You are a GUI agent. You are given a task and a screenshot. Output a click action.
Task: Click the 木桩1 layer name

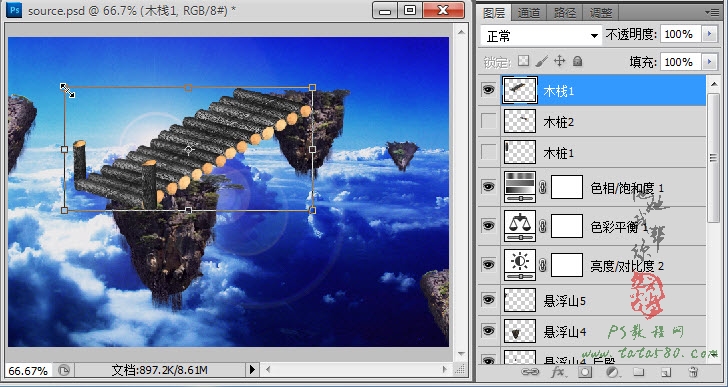click(x=559, y=153)
